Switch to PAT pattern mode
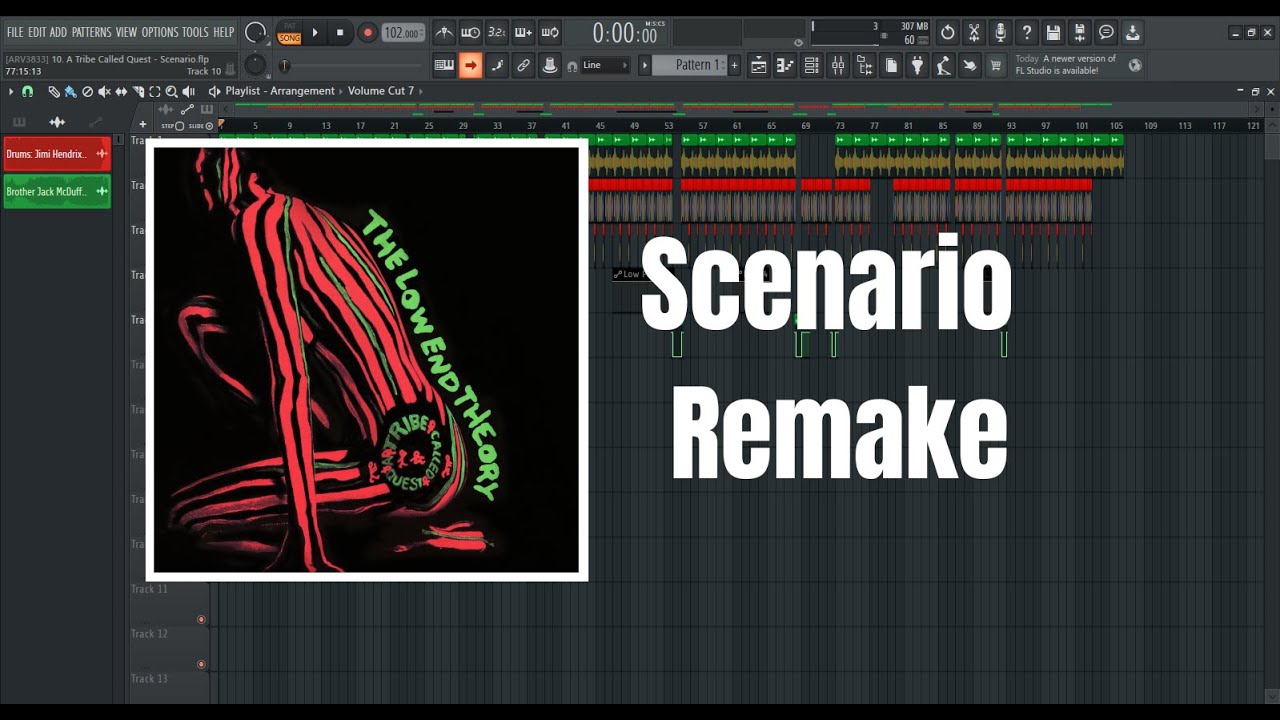1280x720 pixels. [x=289, y=27]
